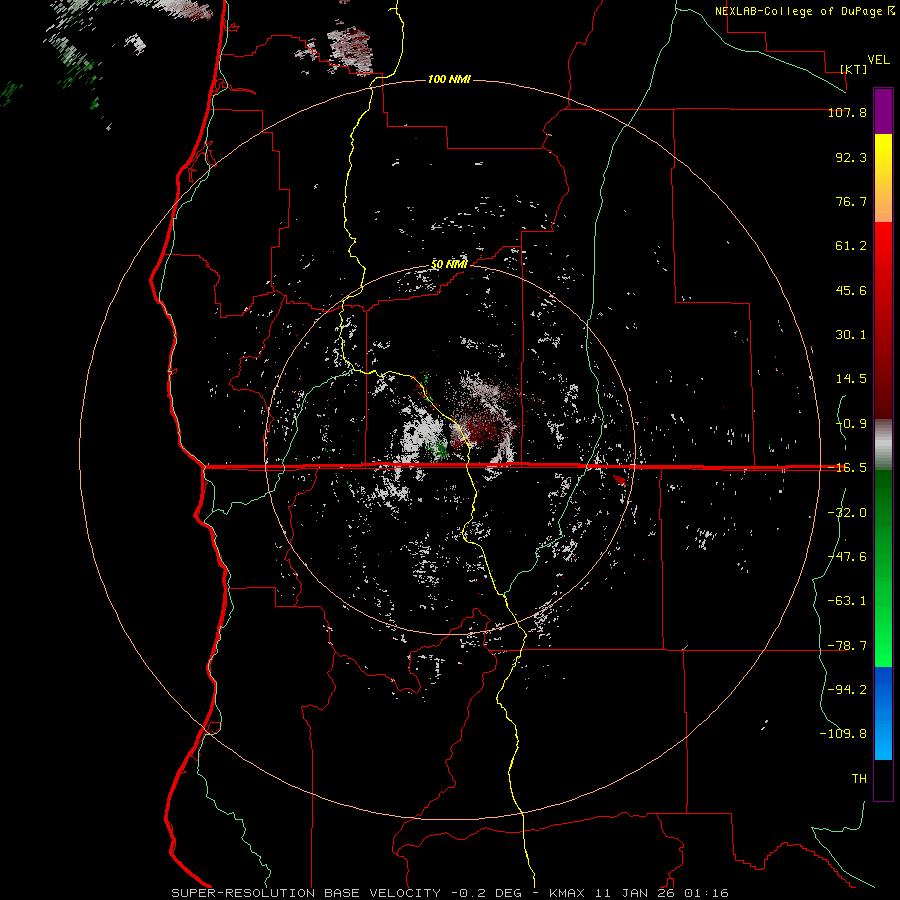Click the -78.7 scale value

point(847,646)
